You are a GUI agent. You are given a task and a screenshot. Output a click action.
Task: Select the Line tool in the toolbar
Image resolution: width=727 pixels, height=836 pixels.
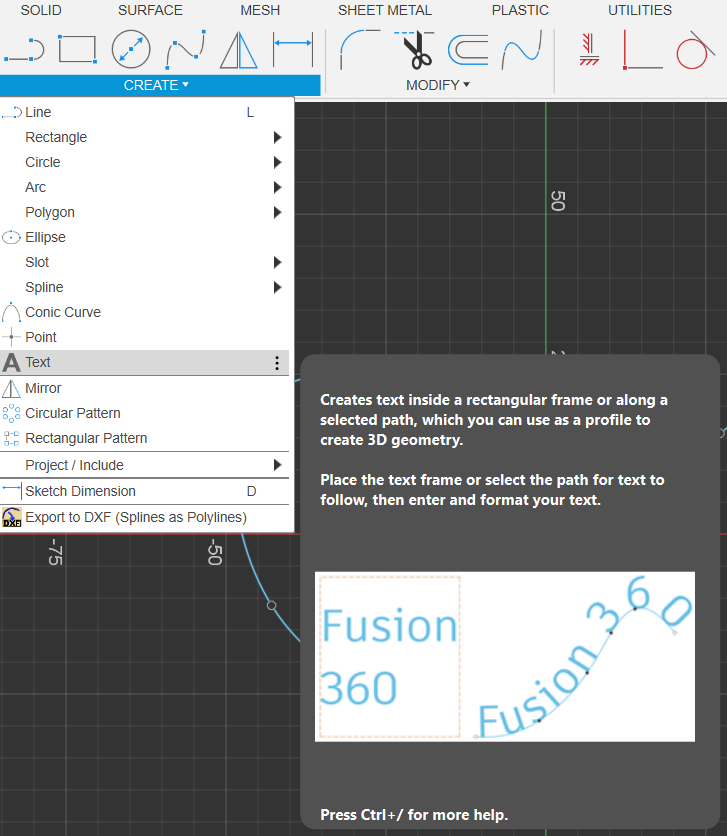(24, 50)
